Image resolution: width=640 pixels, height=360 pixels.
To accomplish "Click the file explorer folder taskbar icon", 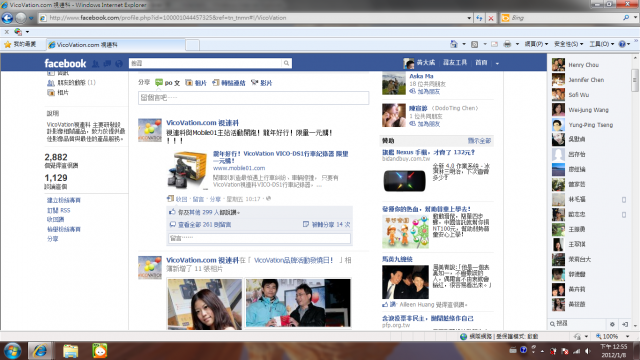I will 71,351.
